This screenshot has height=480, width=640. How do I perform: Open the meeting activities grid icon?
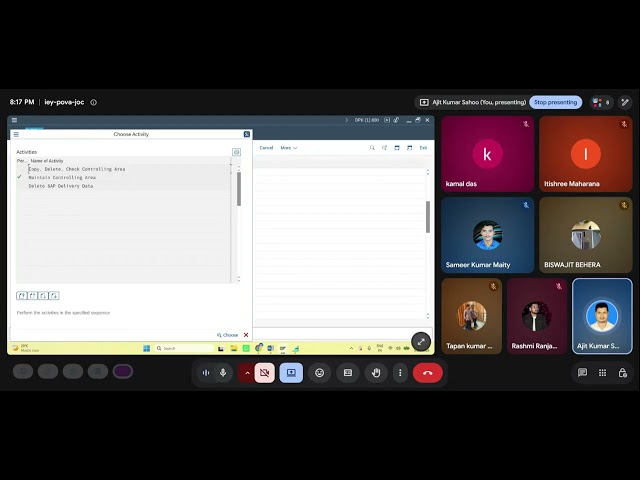(x=602, y=373)
